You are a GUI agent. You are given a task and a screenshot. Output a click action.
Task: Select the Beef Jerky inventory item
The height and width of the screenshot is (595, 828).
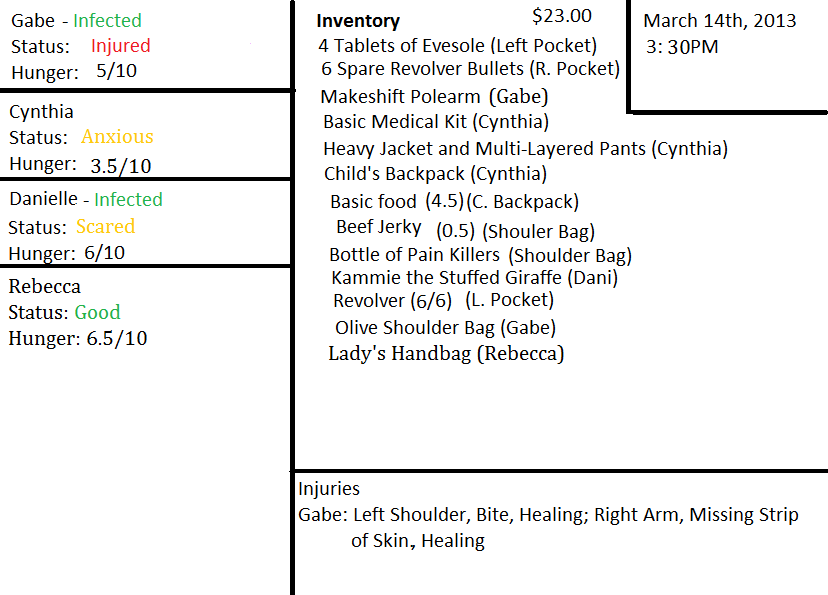click(378, 227)
